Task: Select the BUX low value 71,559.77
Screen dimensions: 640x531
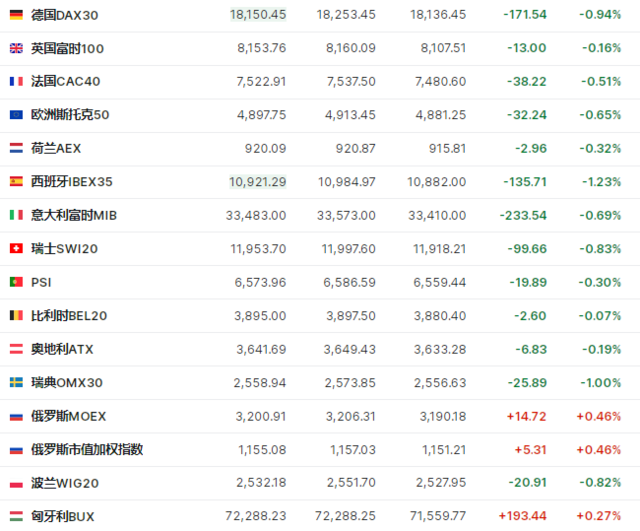Action: tap(438, 516)
